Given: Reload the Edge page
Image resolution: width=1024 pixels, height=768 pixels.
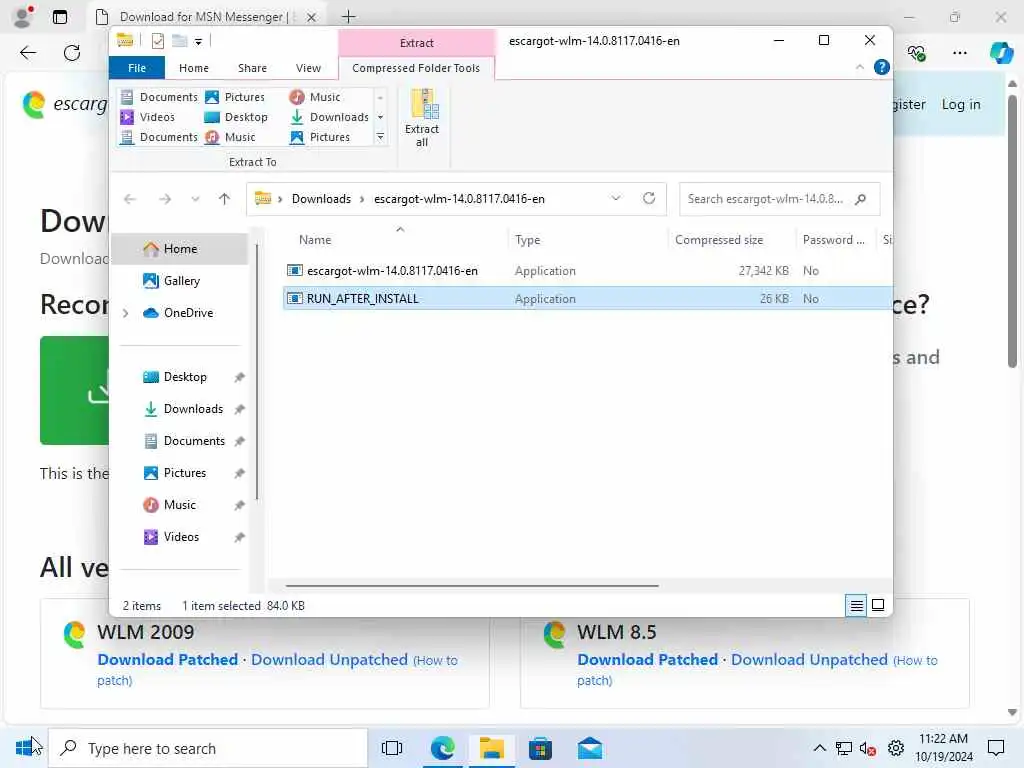Looking at the screenshot, I should point(72,53).
